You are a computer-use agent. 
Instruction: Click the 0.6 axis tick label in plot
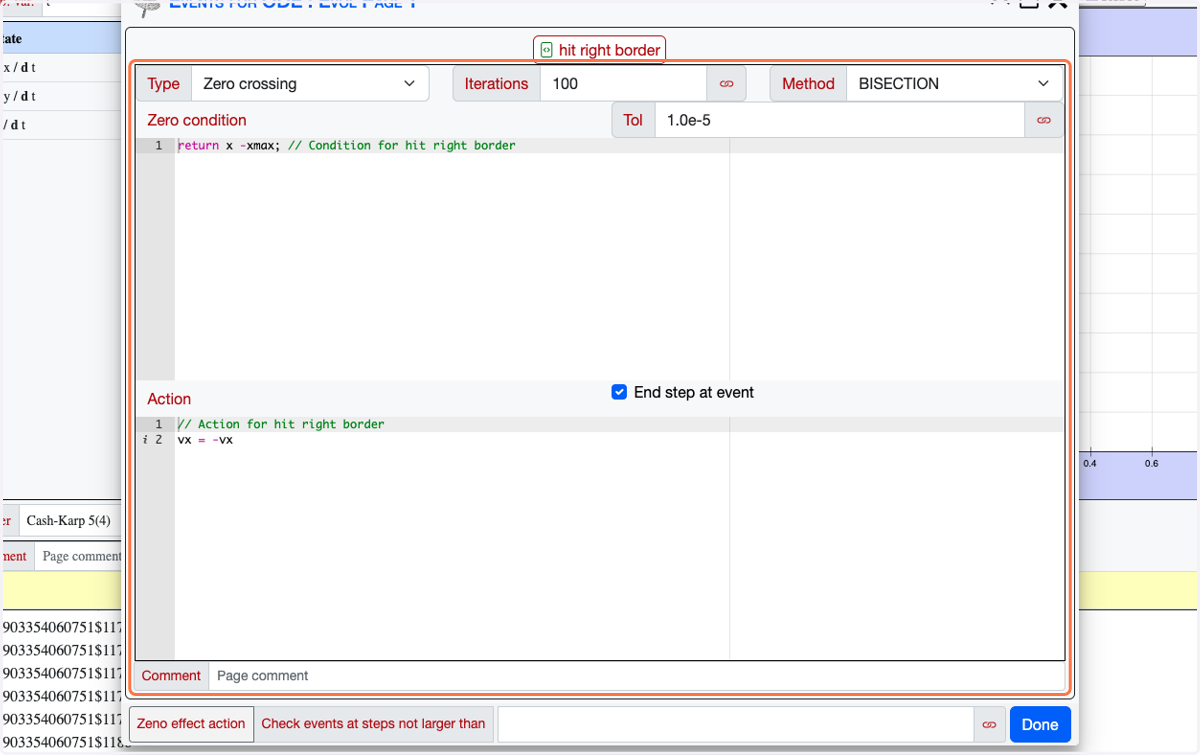(x=1152, y=464)
